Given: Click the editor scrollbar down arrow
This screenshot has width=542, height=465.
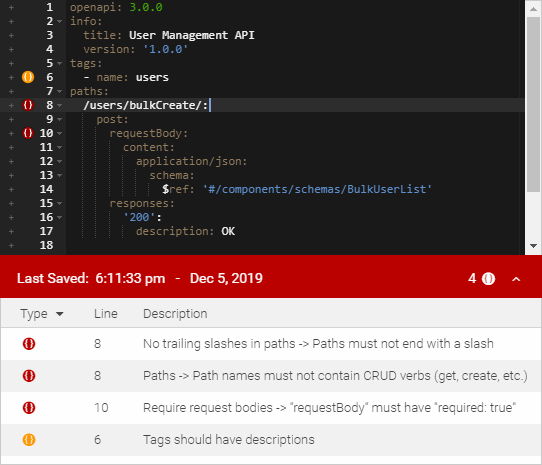Looking at the screenshot, I should pyautogui.click(x=533, y=246).
